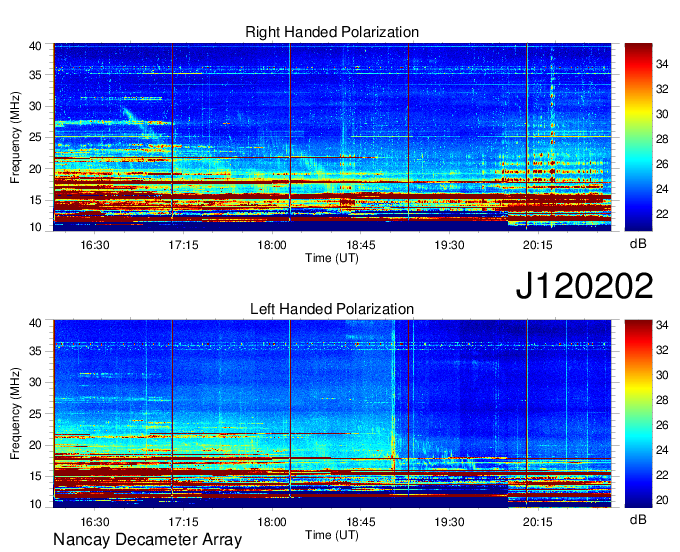
Task: Click the 26 dB tick on Left Handed colorbar
Action: click(x=662, y=425)
